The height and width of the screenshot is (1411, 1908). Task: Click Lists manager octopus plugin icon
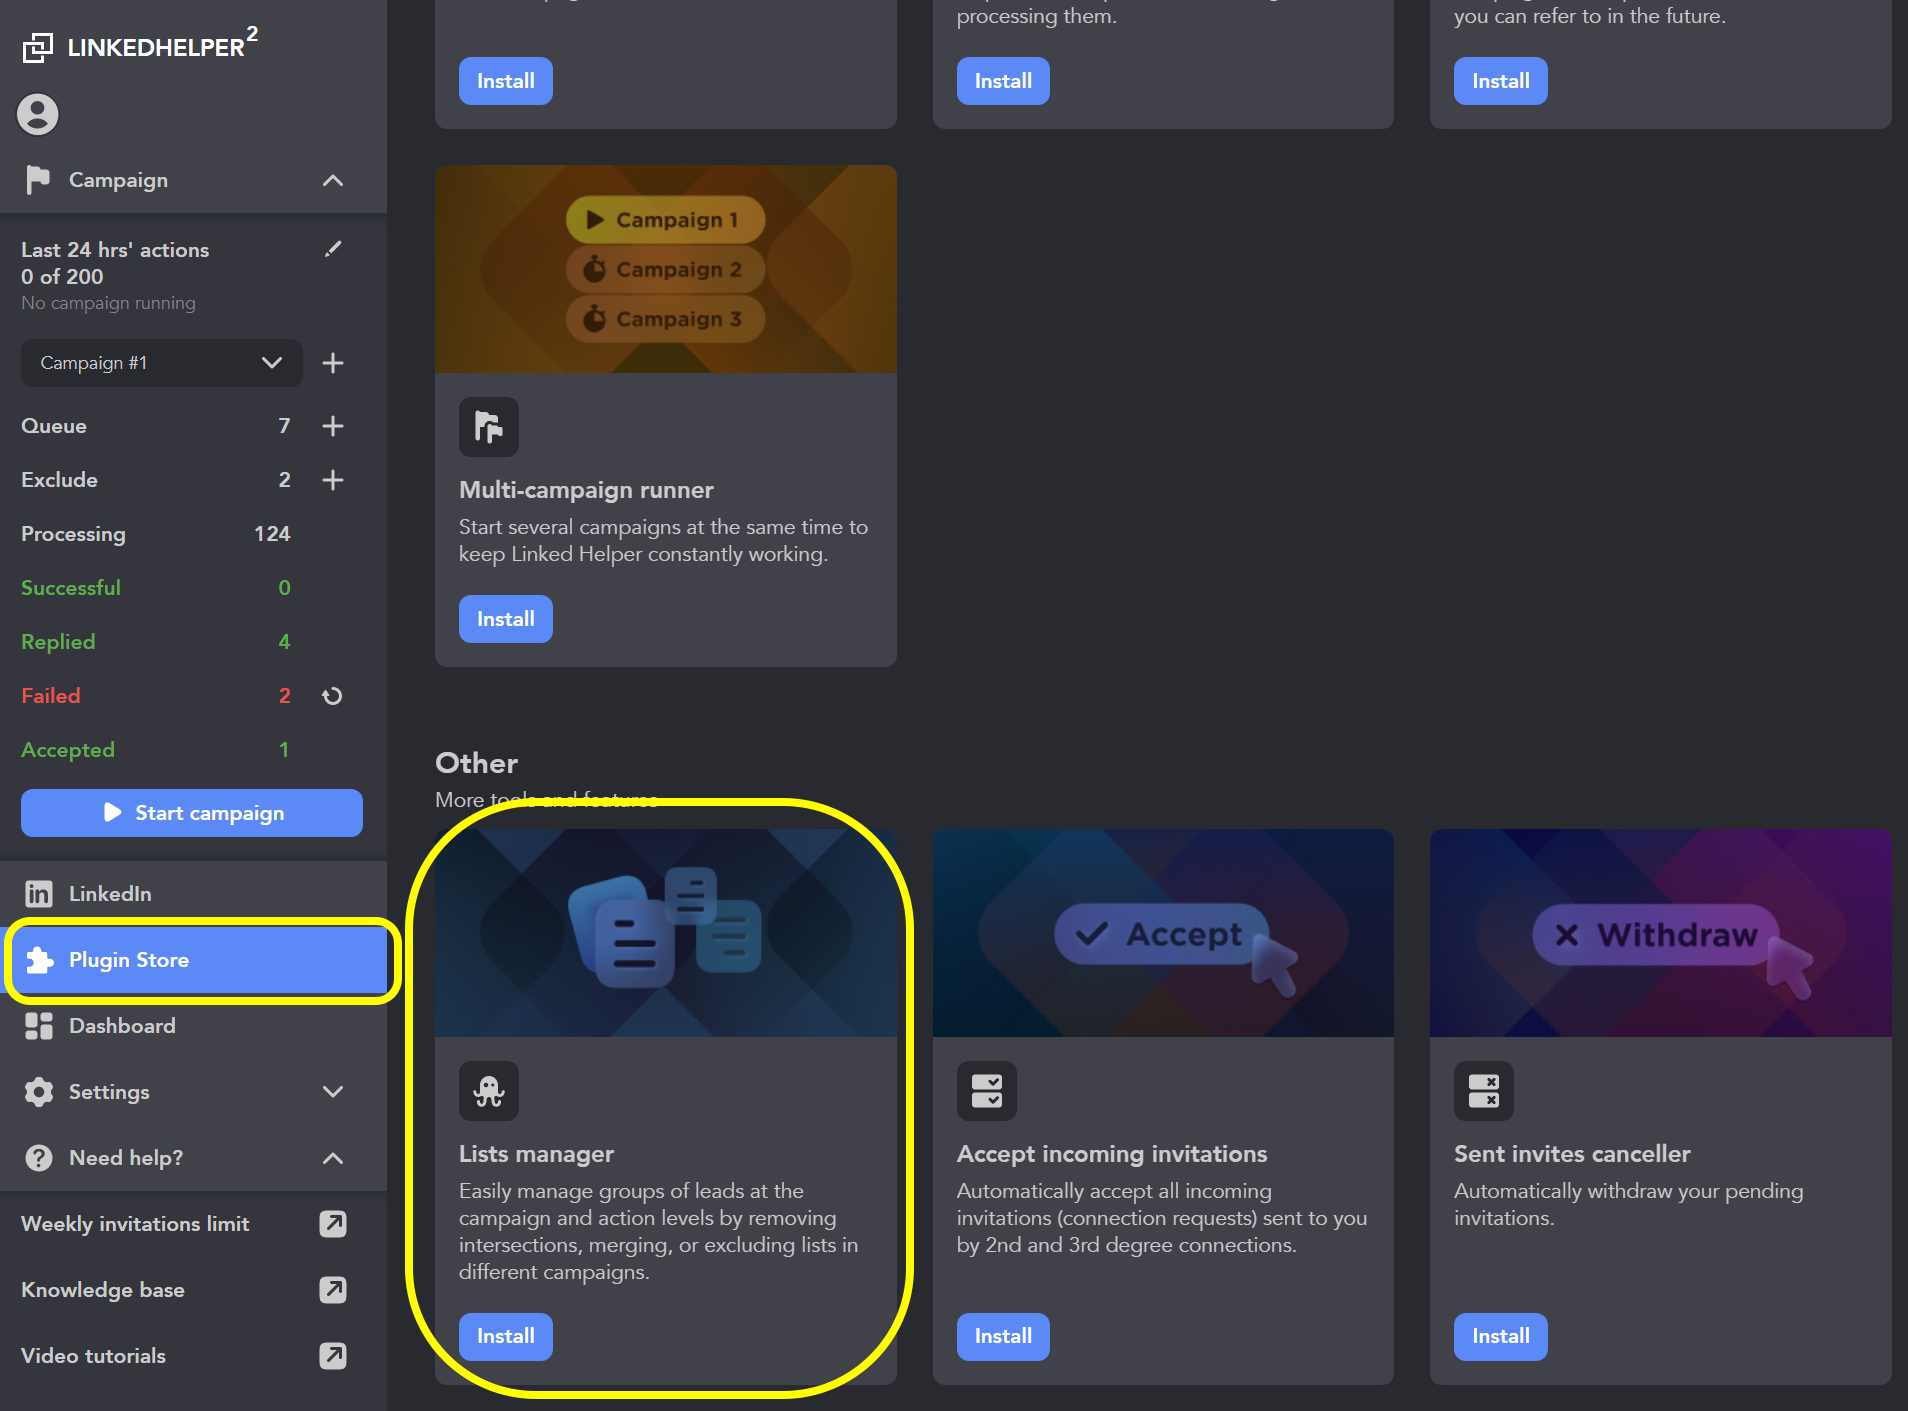coord(489,1091)
